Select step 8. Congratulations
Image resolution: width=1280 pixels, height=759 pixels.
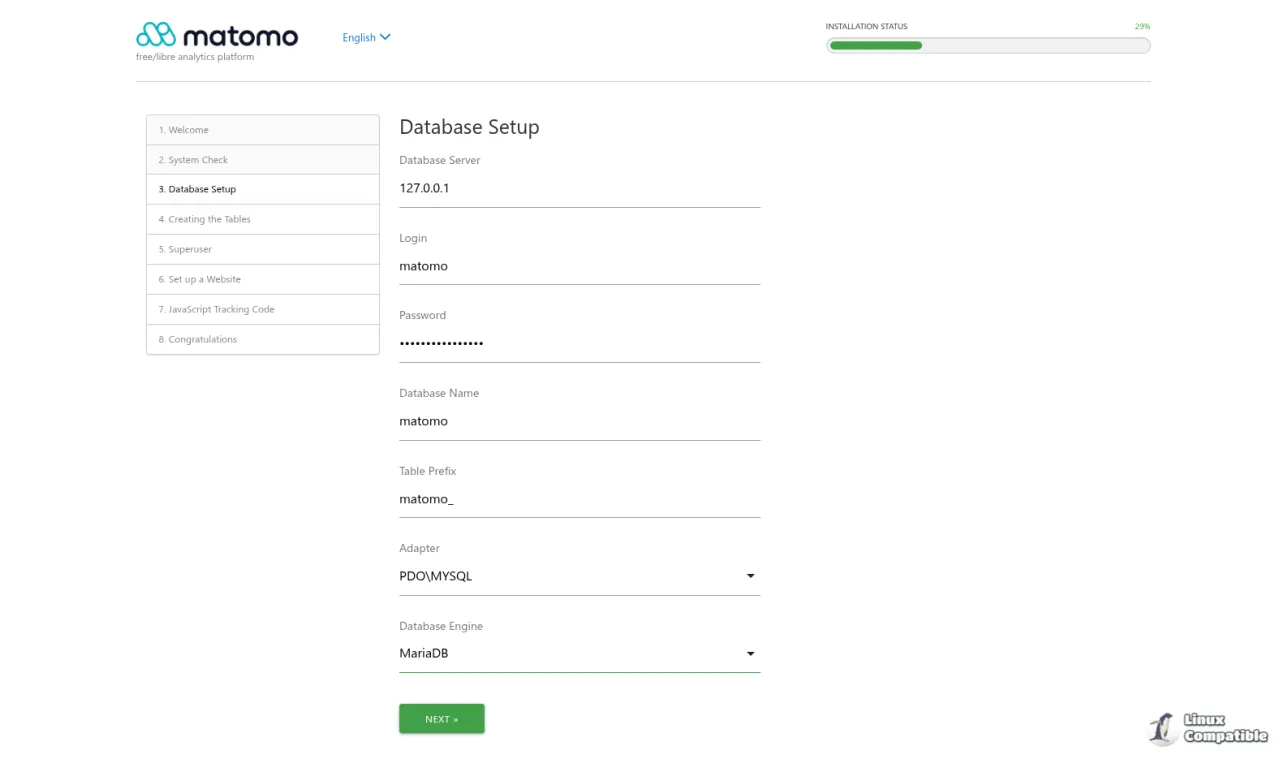click(x=263, y=339)
